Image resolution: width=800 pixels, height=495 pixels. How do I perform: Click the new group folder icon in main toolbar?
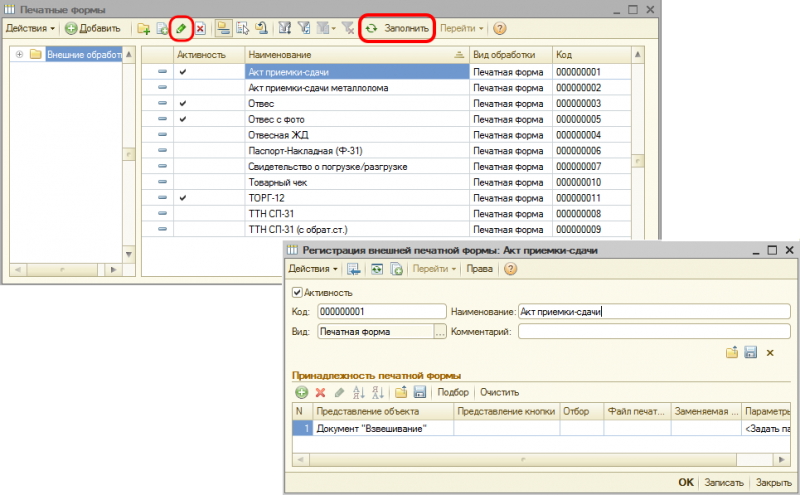coord(144,29)
